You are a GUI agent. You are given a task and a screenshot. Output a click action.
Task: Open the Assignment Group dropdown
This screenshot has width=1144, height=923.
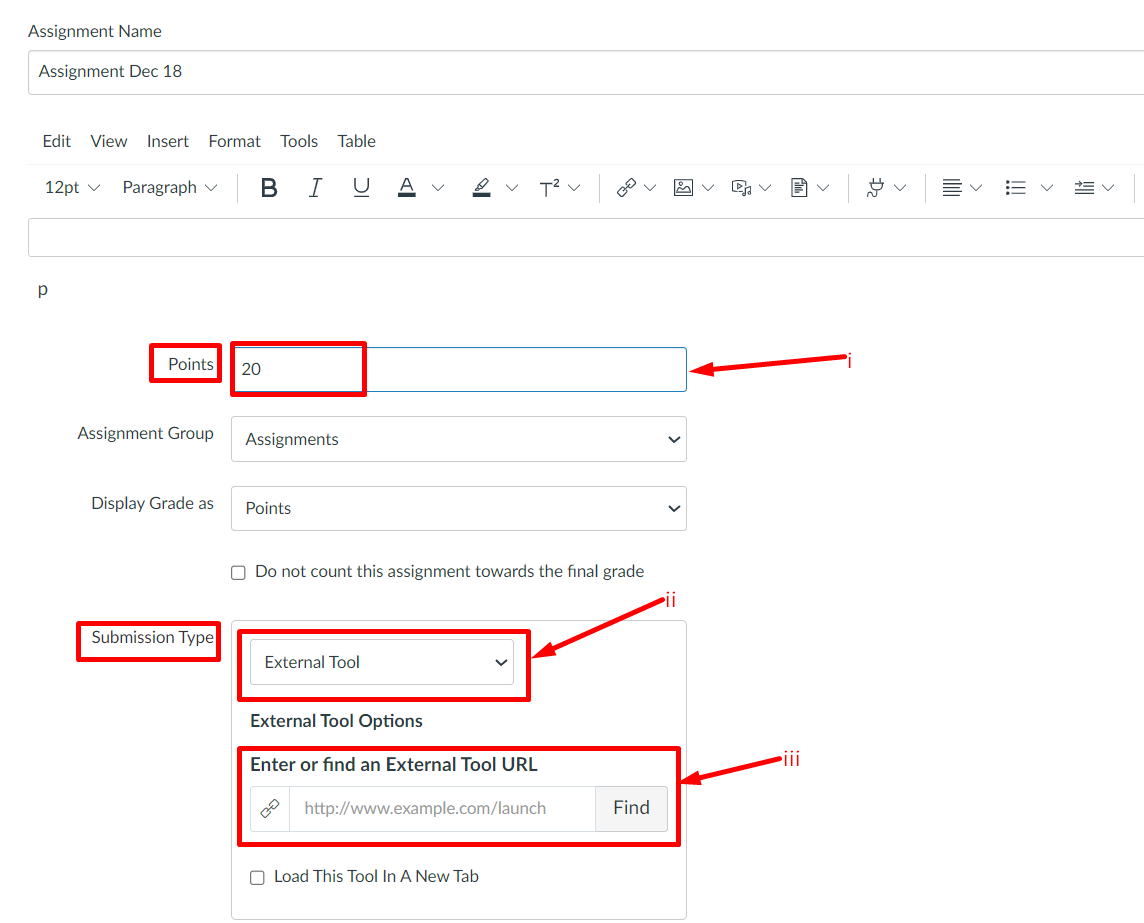pyautogui.click(x=458, y=439)
